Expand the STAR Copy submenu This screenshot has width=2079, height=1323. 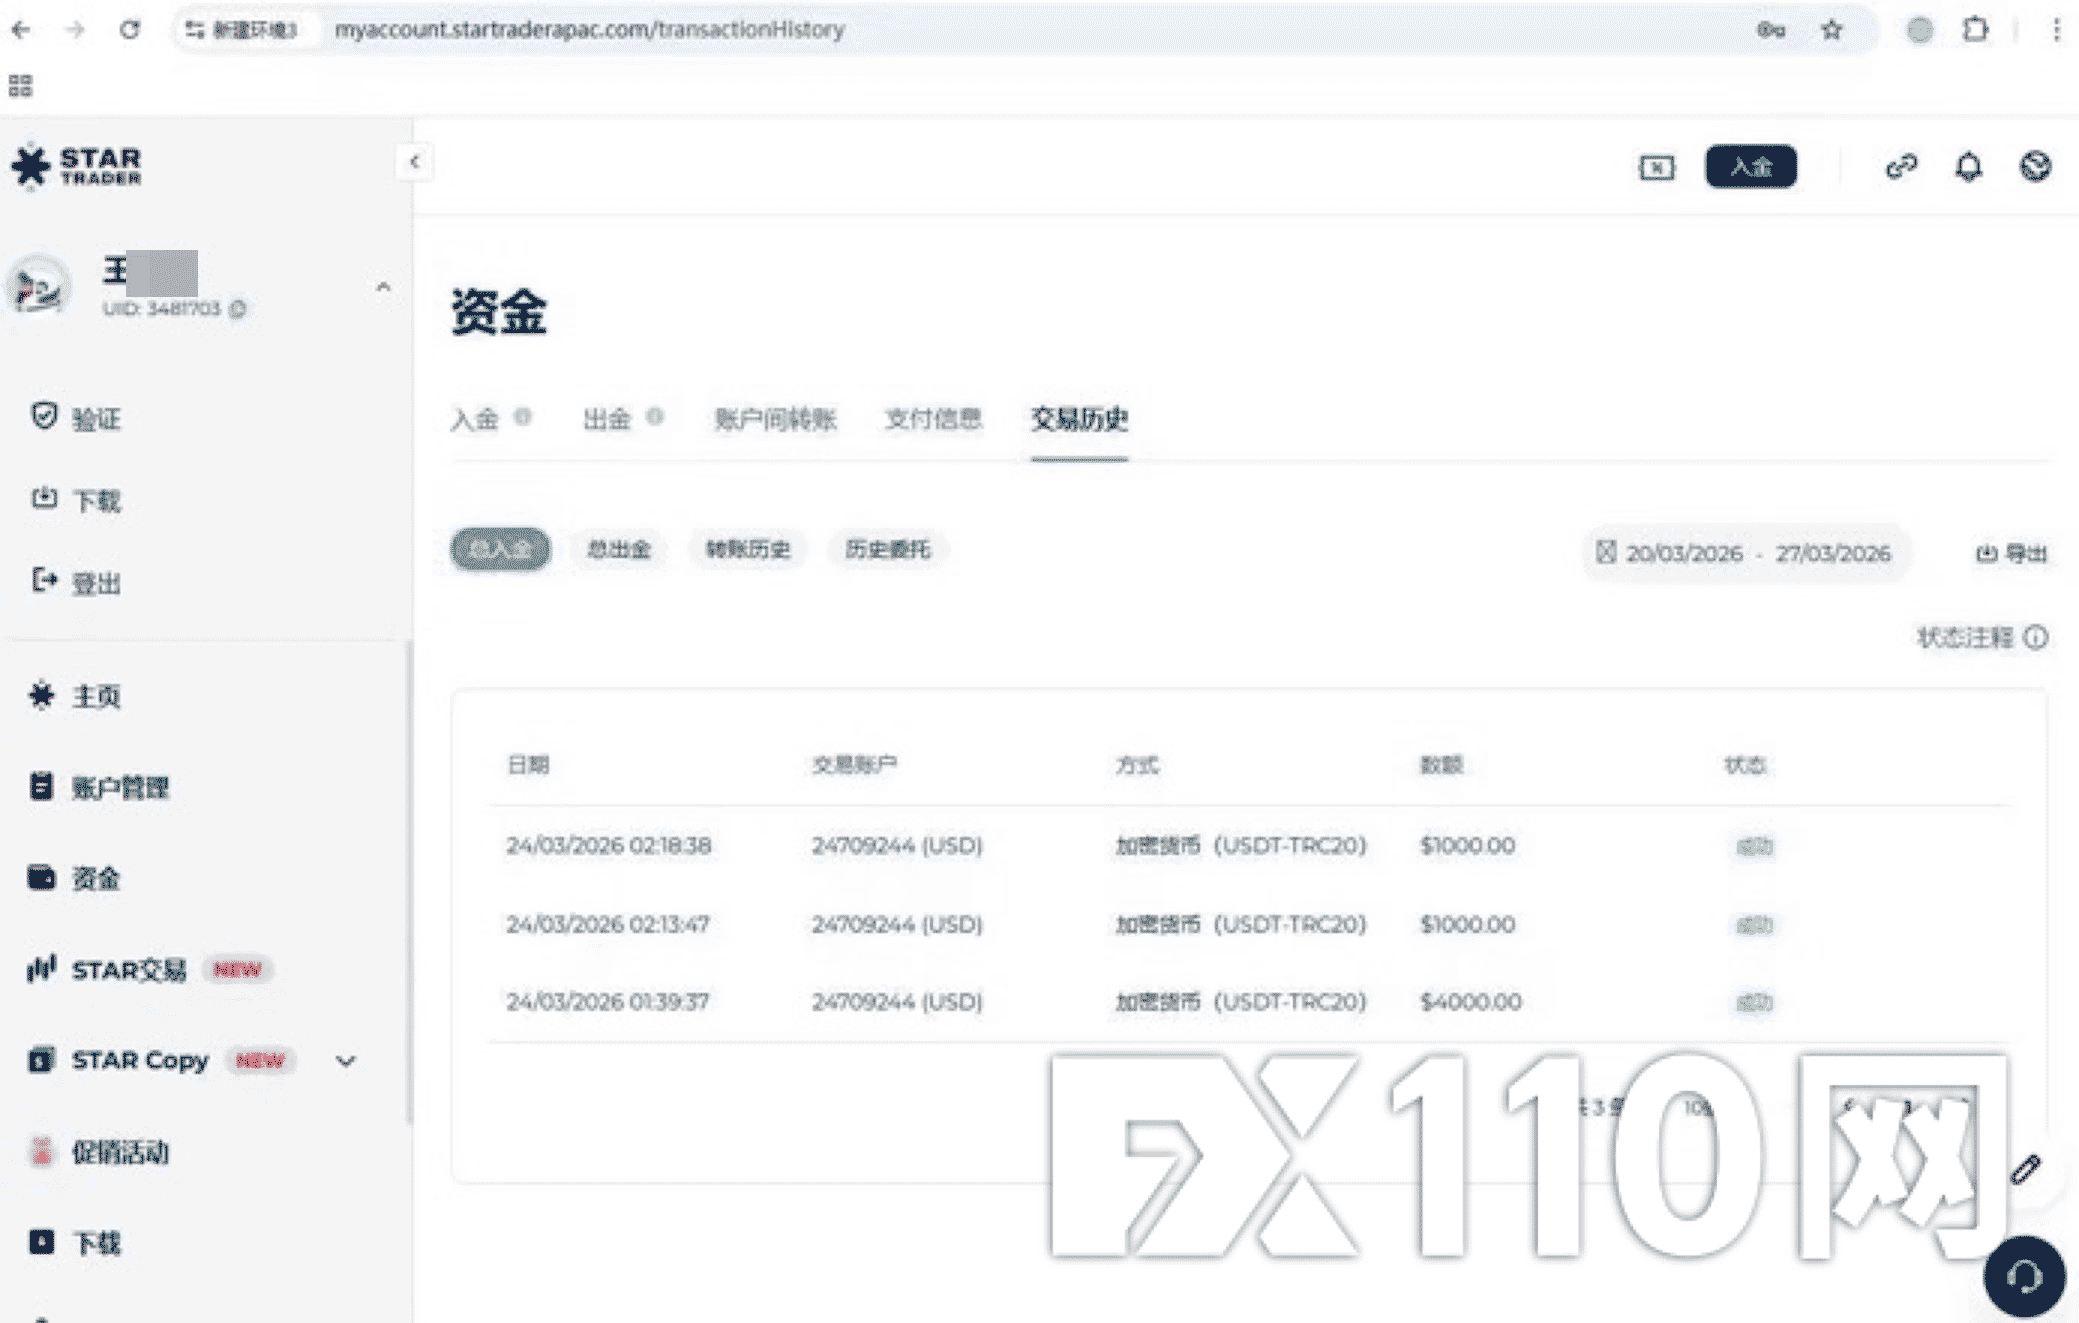[346, 1060]
